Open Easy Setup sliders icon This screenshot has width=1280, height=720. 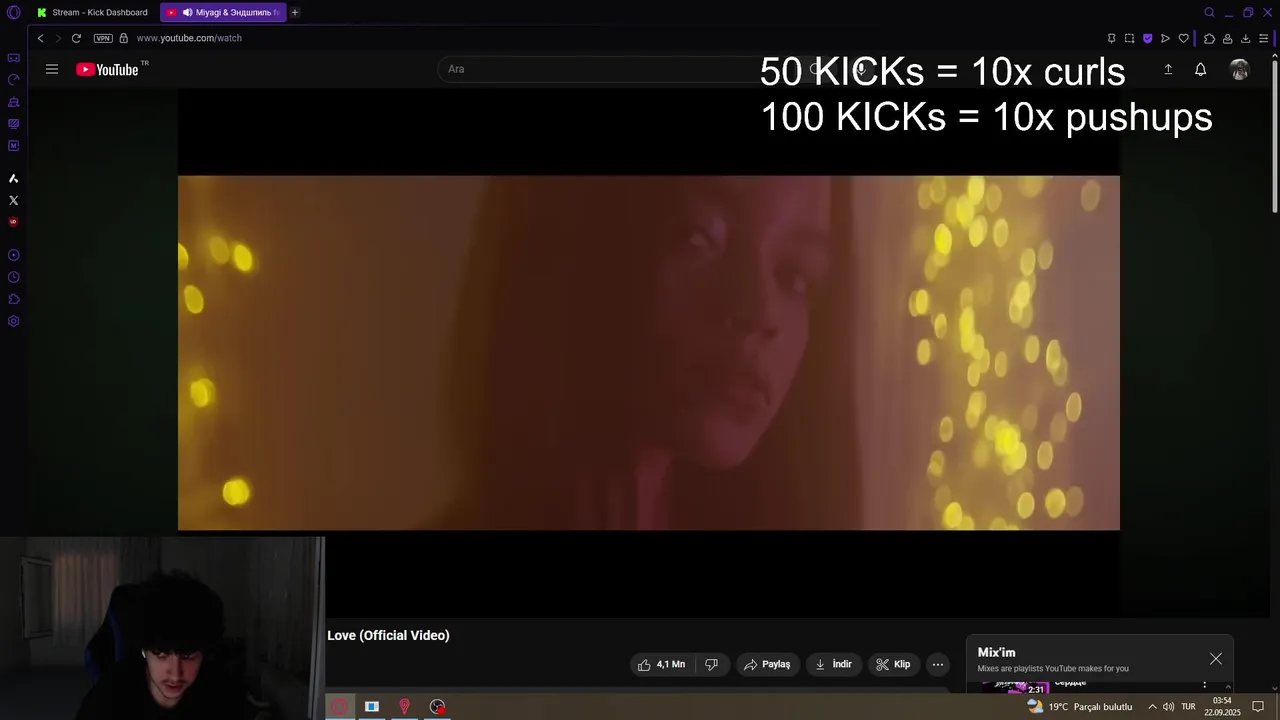(x=1263, y=38)
